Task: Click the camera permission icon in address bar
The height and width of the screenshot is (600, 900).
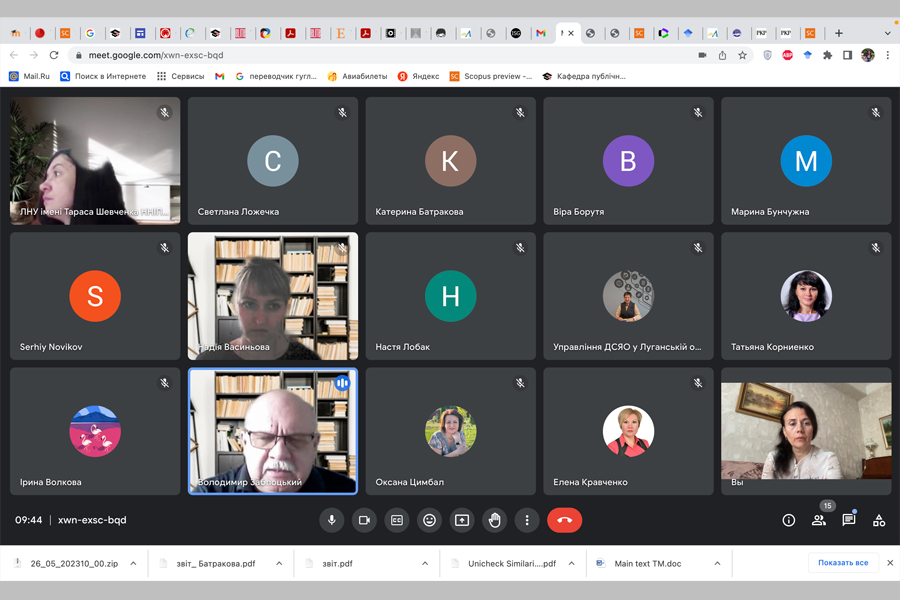Action: pos(702,55)
